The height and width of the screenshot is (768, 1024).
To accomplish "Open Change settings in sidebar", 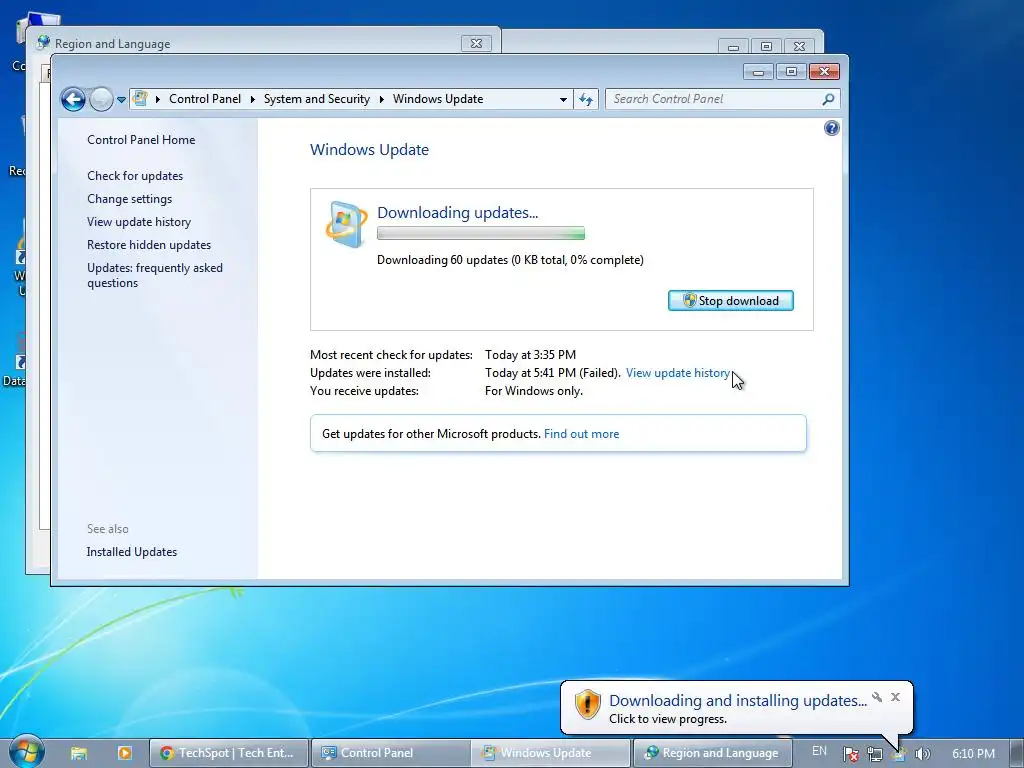I will pyautogui.click(x=129, y=199).
